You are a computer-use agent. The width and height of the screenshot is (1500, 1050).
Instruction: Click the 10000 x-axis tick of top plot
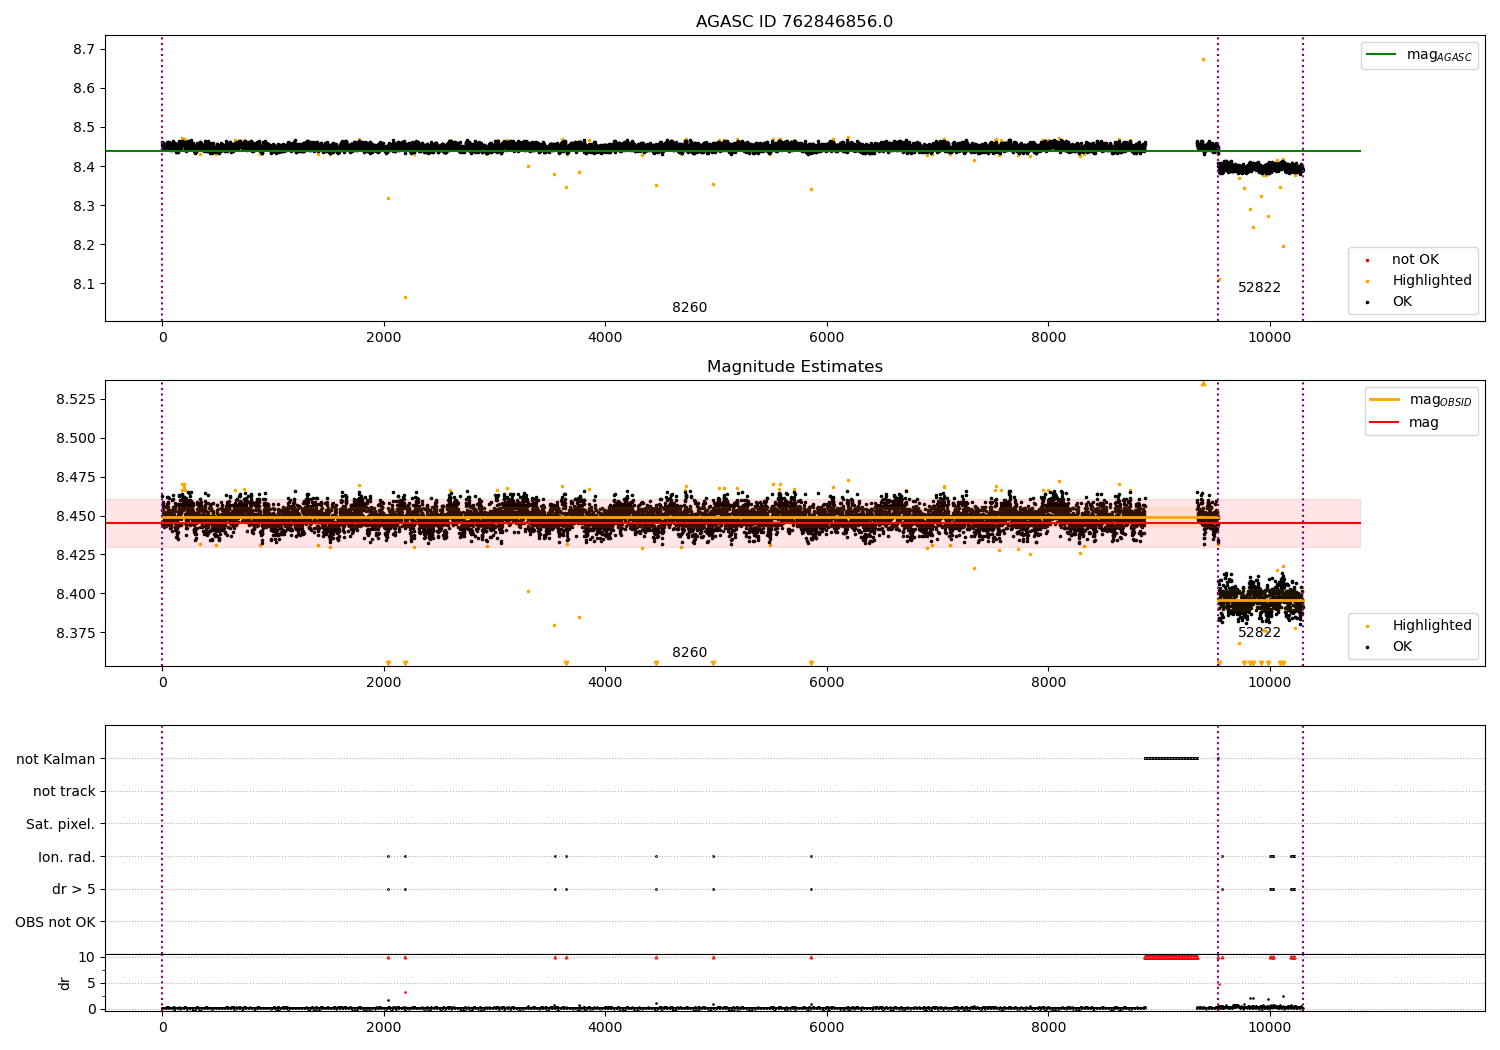[1270, 337]
